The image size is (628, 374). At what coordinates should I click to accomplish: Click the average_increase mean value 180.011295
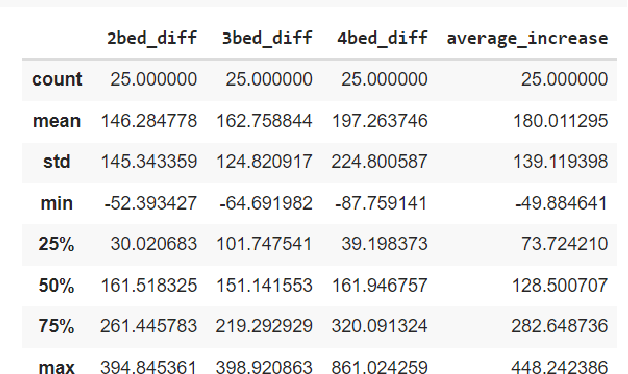(x=561, y=121)
